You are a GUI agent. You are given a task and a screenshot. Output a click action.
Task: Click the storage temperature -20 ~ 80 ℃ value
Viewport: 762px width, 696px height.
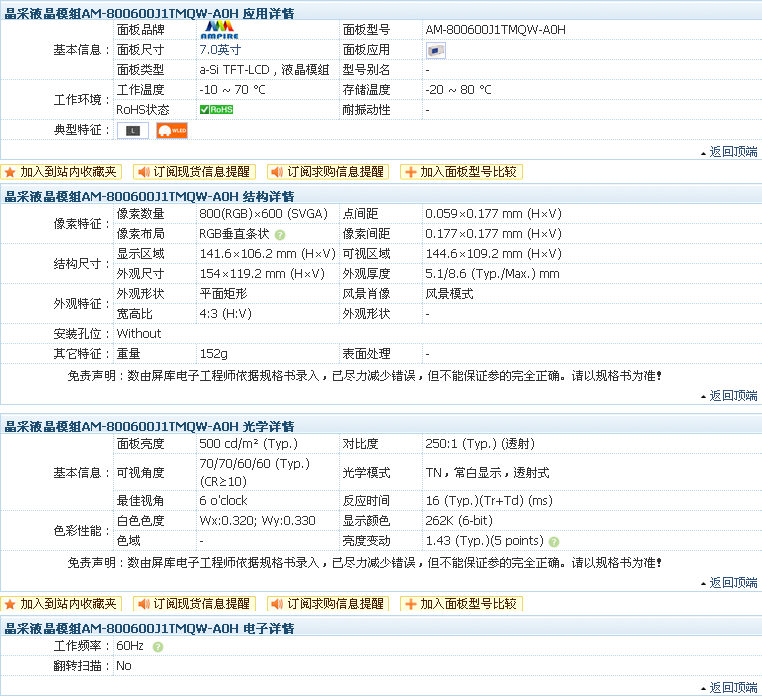coord(458,90)
